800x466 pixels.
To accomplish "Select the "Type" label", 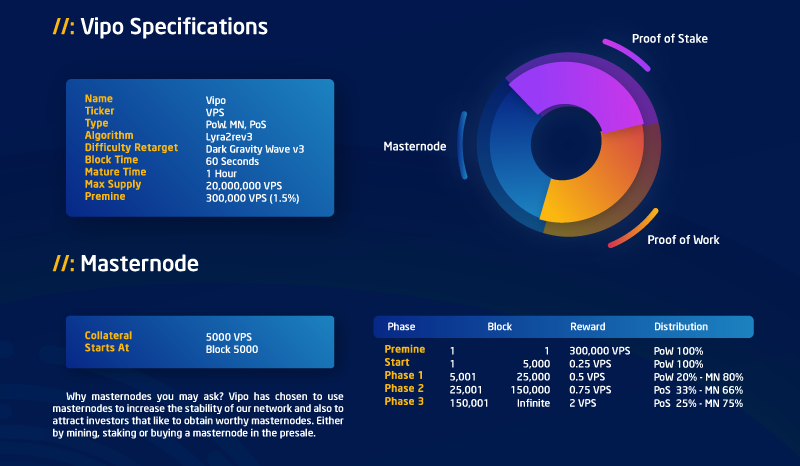I will pyautogui.click(x=96, y=124).
